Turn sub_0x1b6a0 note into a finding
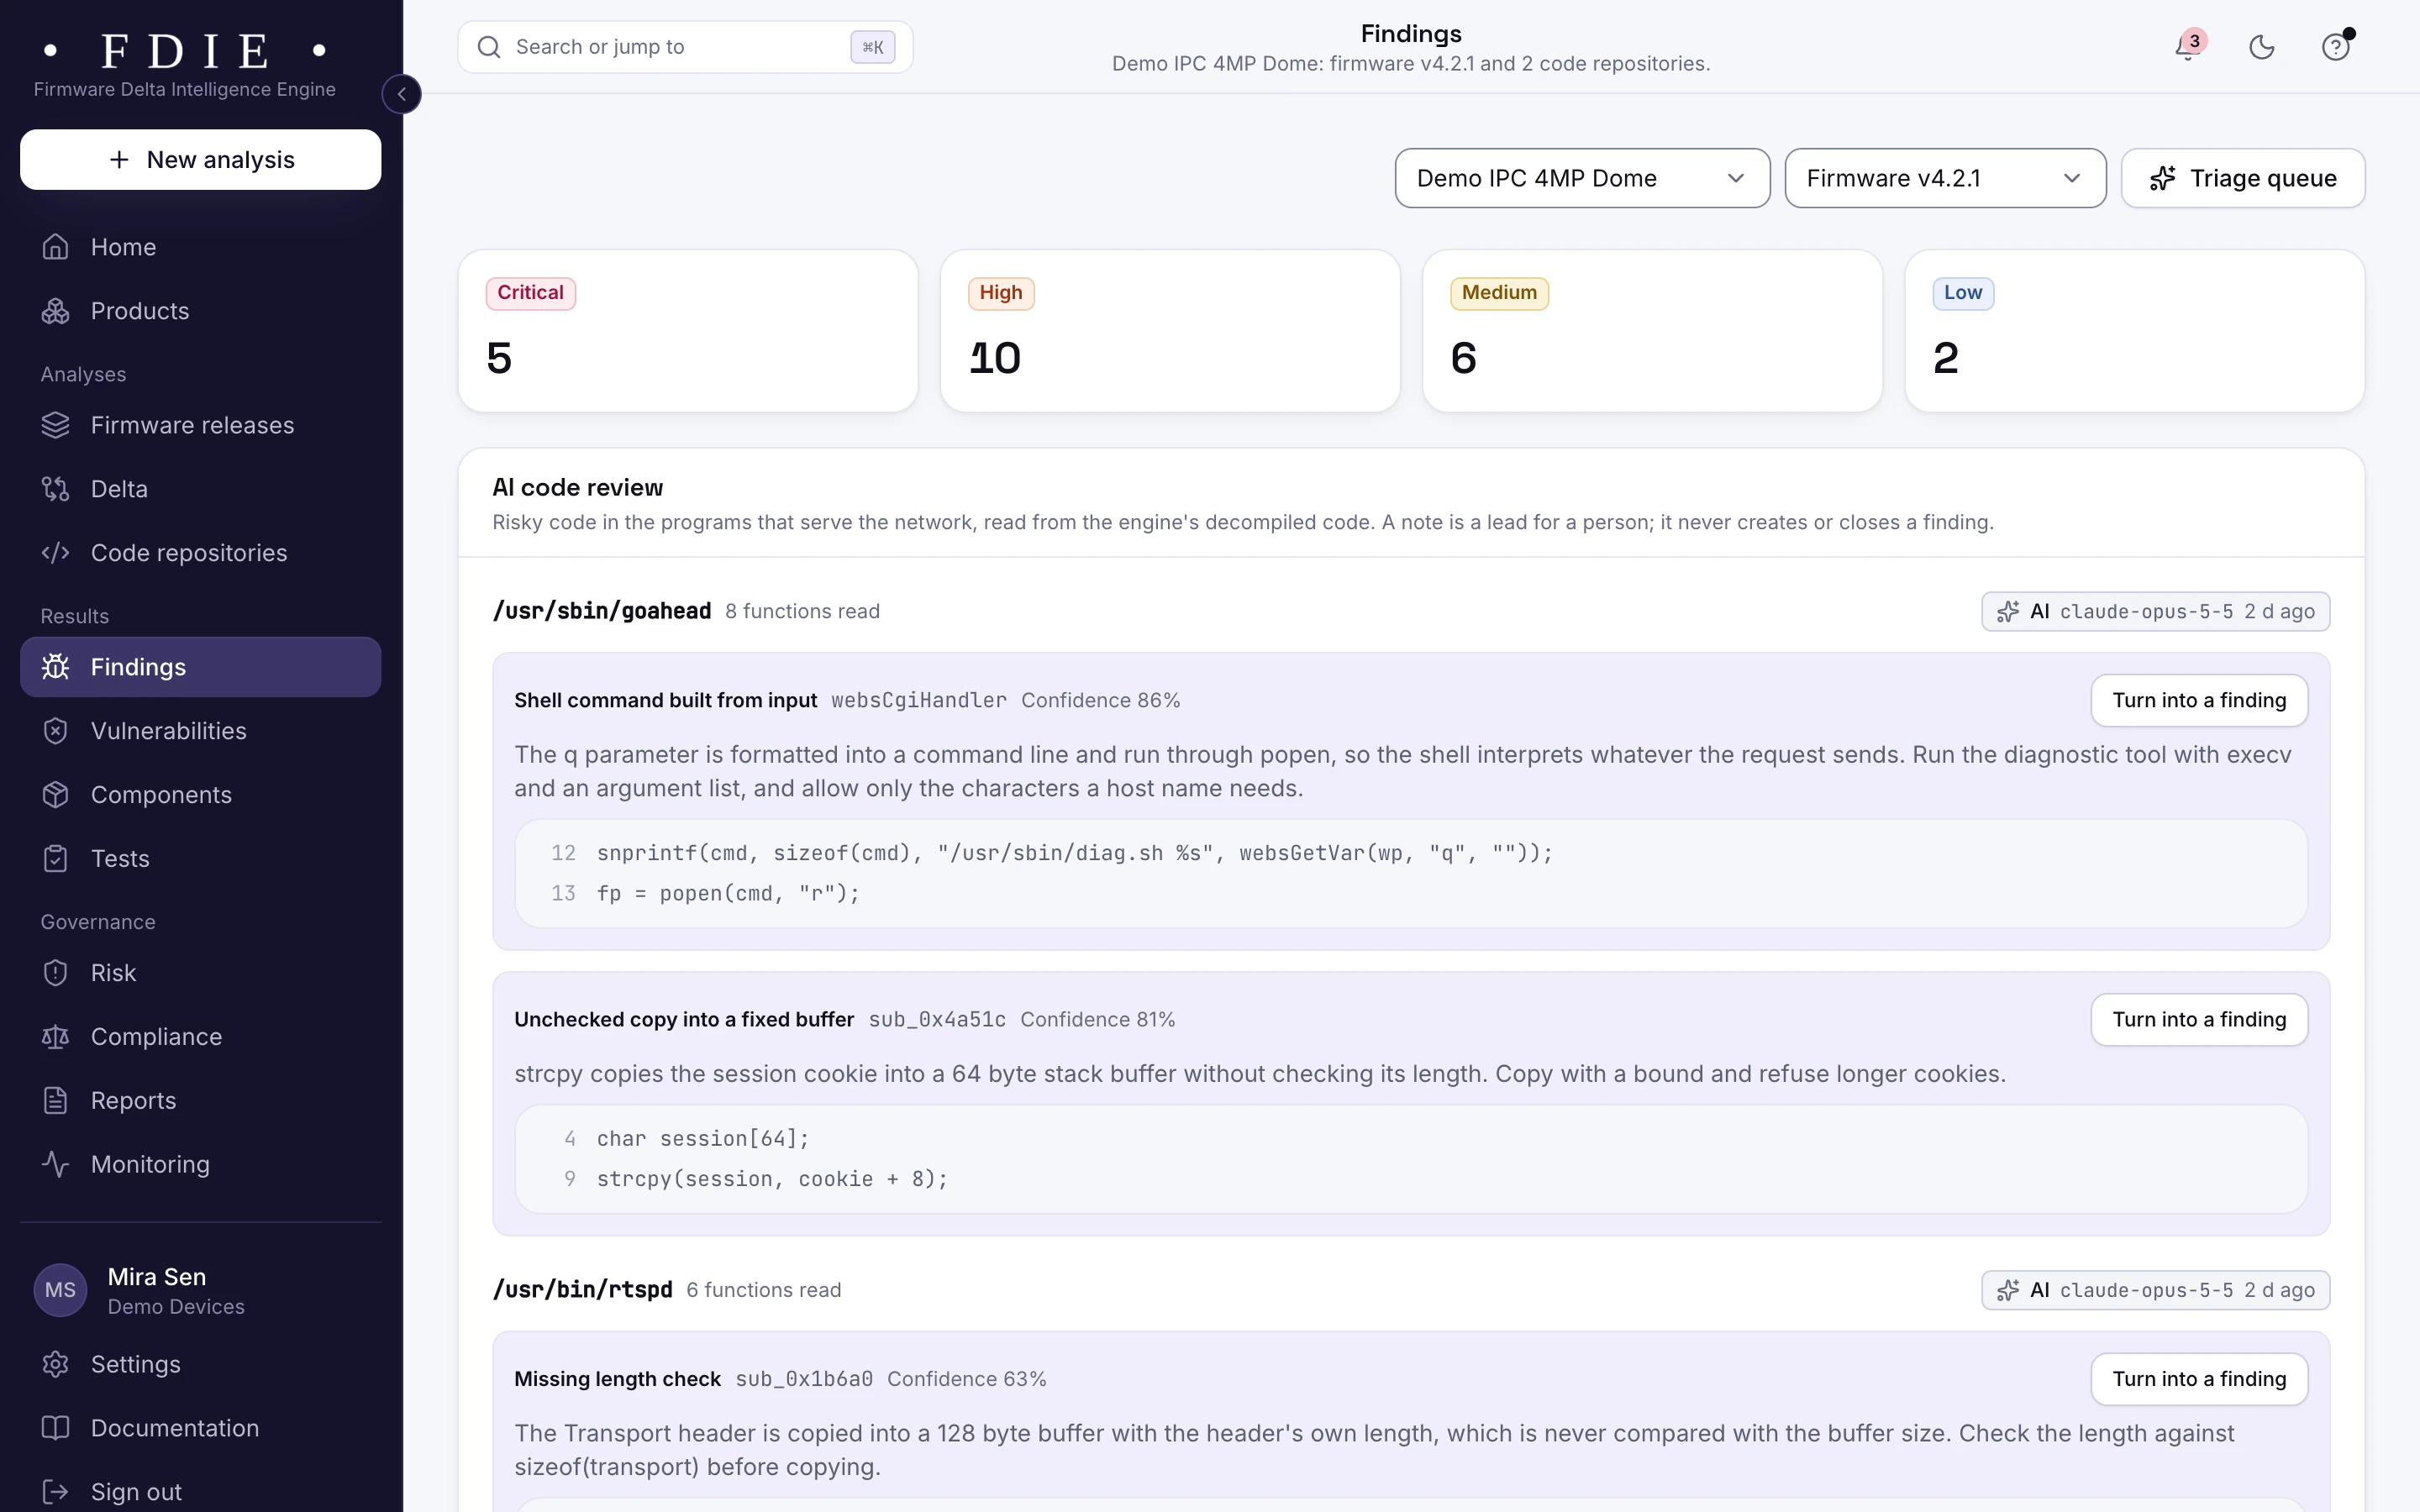The image size is (2420, 1512). tap(2199, 1379)
